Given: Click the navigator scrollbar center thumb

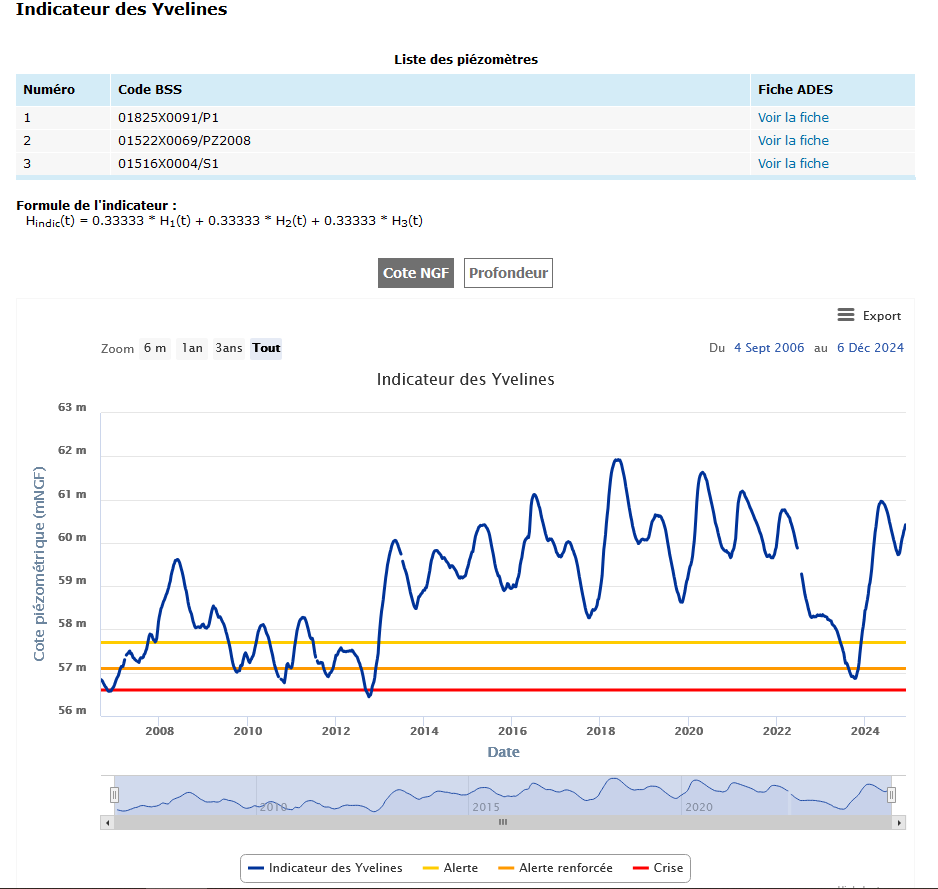Looking at the screenshot, I should (x=503, y=822).
